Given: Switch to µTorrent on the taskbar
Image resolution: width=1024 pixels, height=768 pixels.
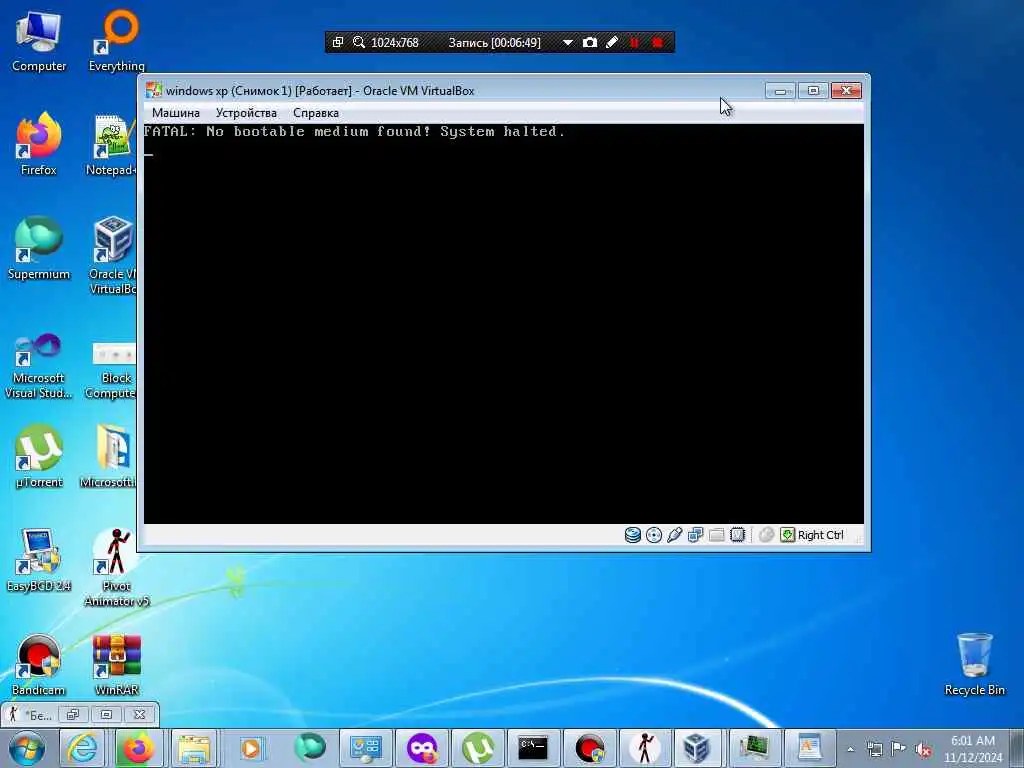Looking at the screenshot, I should point(478,748).
